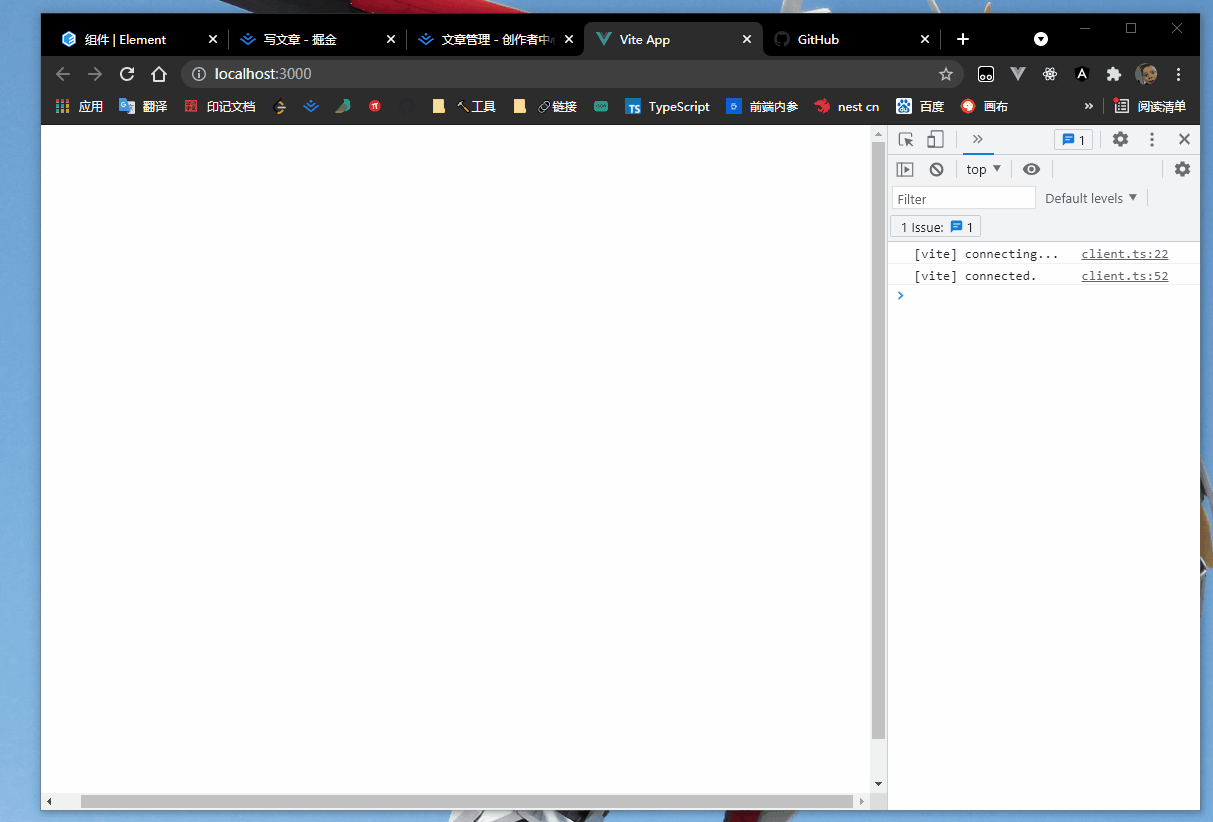This screenshot has height=822, width=1213.
Task: Toggle the device toolbar icon
Action: click(935, 140)
